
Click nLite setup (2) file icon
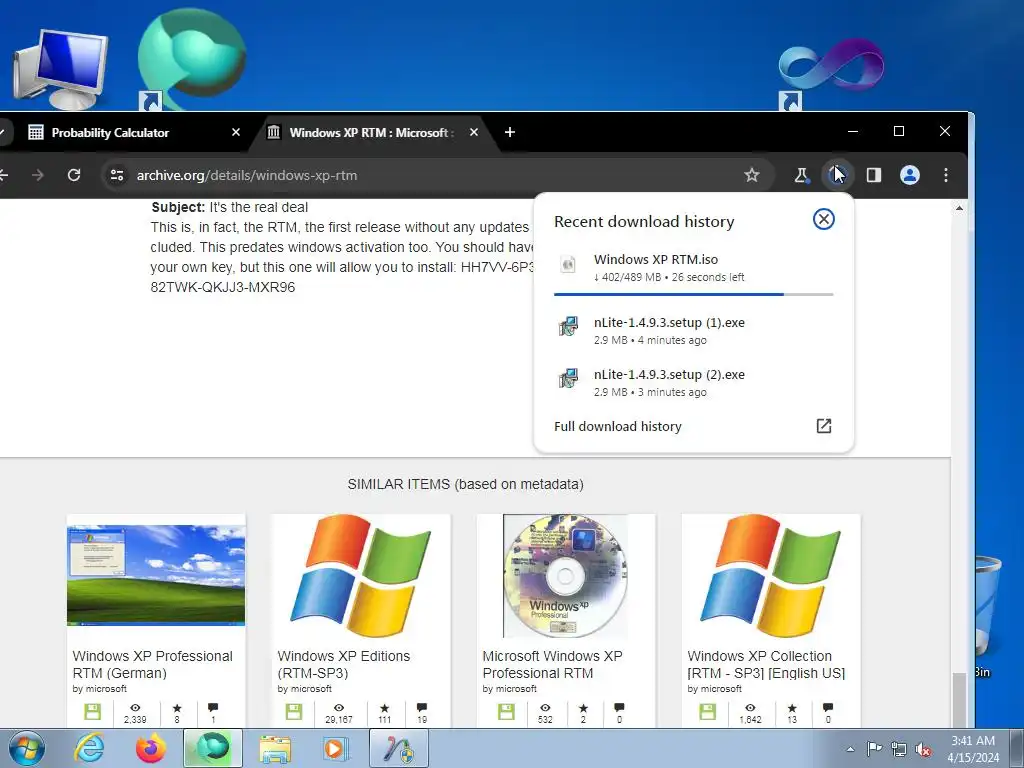click(568, 378)
